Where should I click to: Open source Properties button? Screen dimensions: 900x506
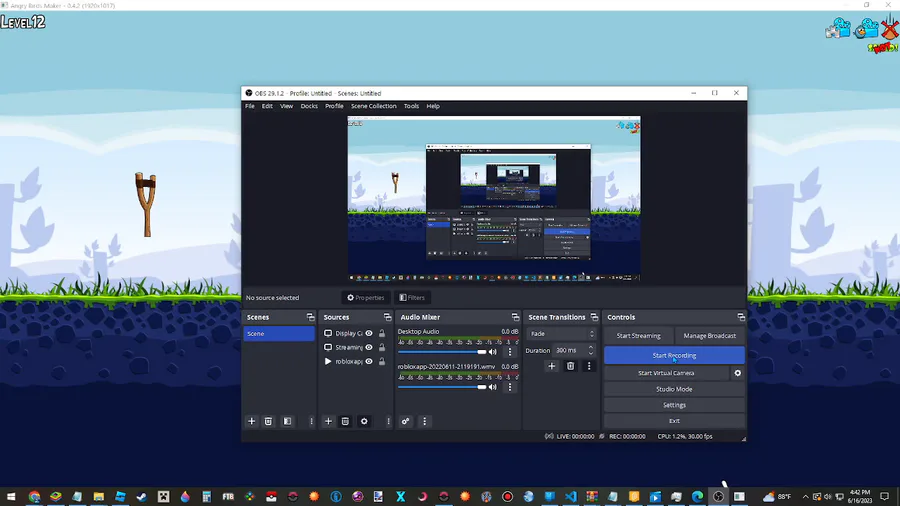(366, 298)
